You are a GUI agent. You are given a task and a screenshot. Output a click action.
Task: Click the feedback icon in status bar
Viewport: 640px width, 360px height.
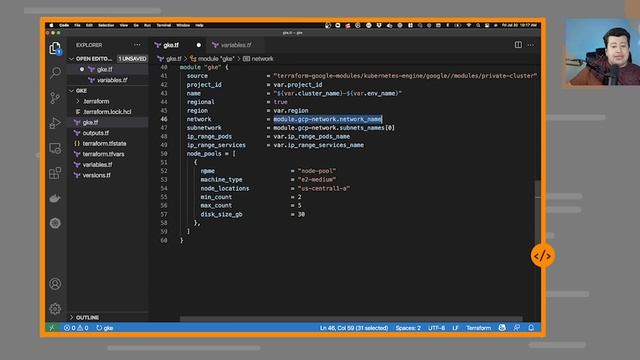point(517,328)
